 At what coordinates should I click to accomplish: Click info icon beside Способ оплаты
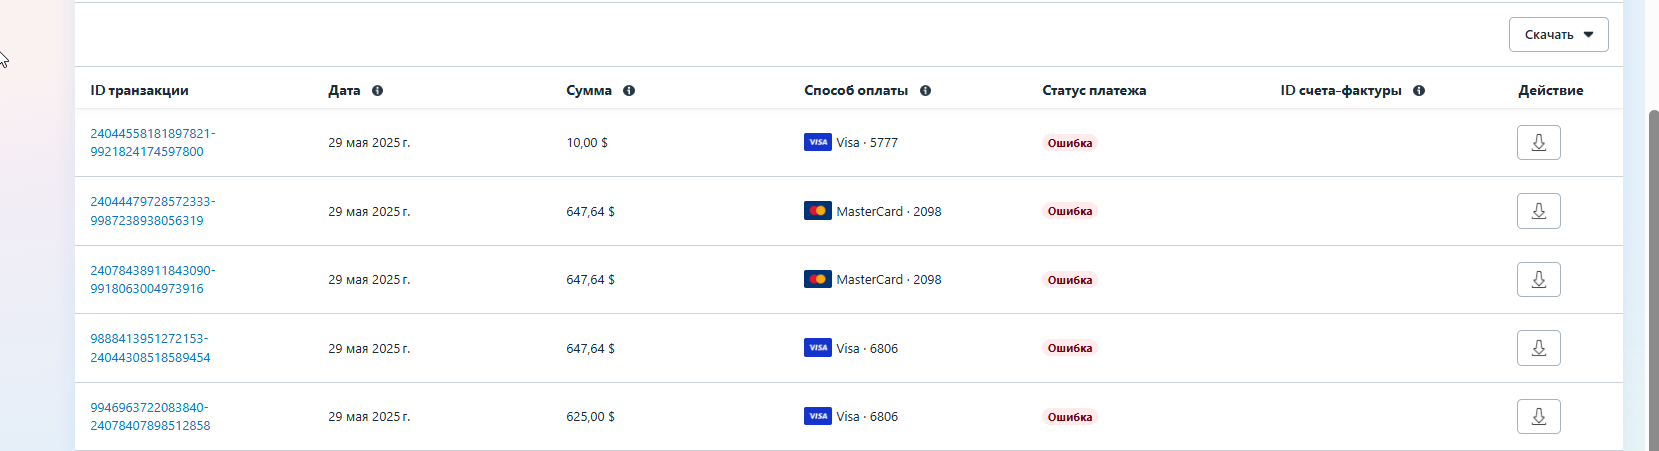[925, 90]
